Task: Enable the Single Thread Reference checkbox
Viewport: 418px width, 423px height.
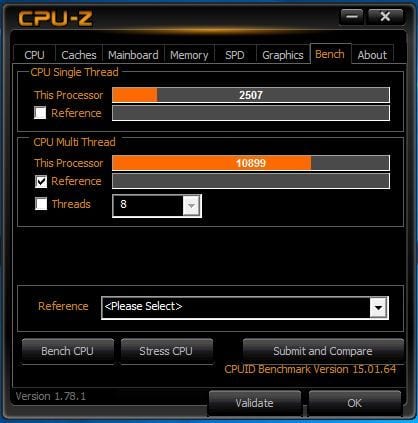Action: (x=40, y=113)
